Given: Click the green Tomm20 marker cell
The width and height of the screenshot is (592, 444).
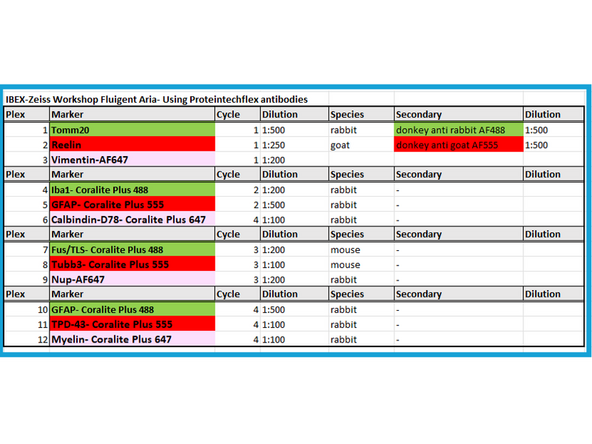Looking at the screenshot, I should tap(132, 130).
